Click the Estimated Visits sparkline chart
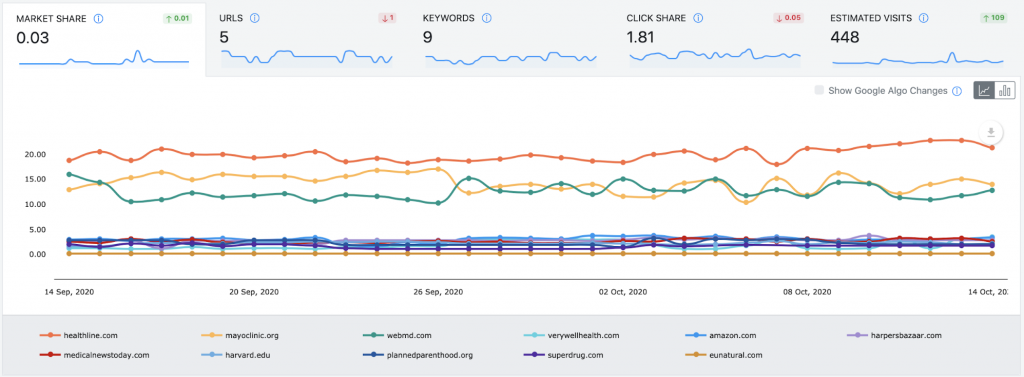1024x377 pixels. 918,59
